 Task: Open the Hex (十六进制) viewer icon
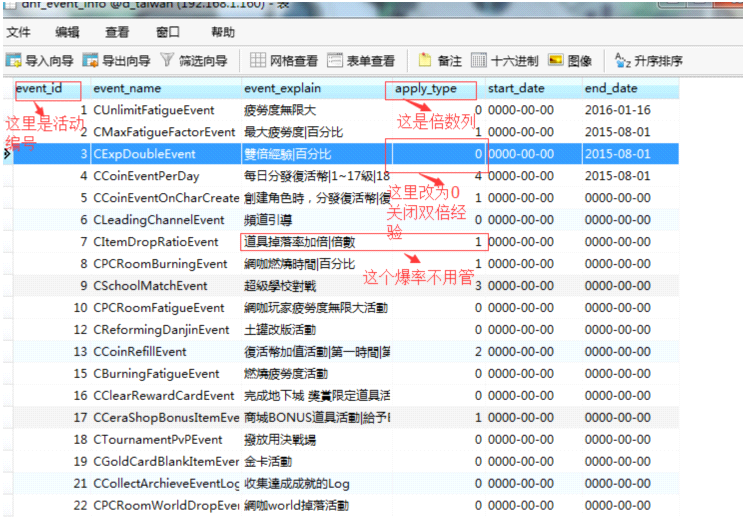[x=479, y=61]
